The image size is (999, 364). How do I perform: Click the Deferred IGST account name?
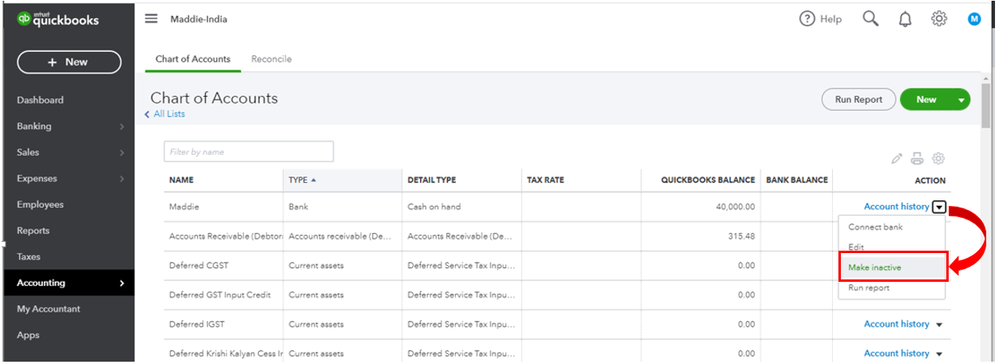(196, 324)
